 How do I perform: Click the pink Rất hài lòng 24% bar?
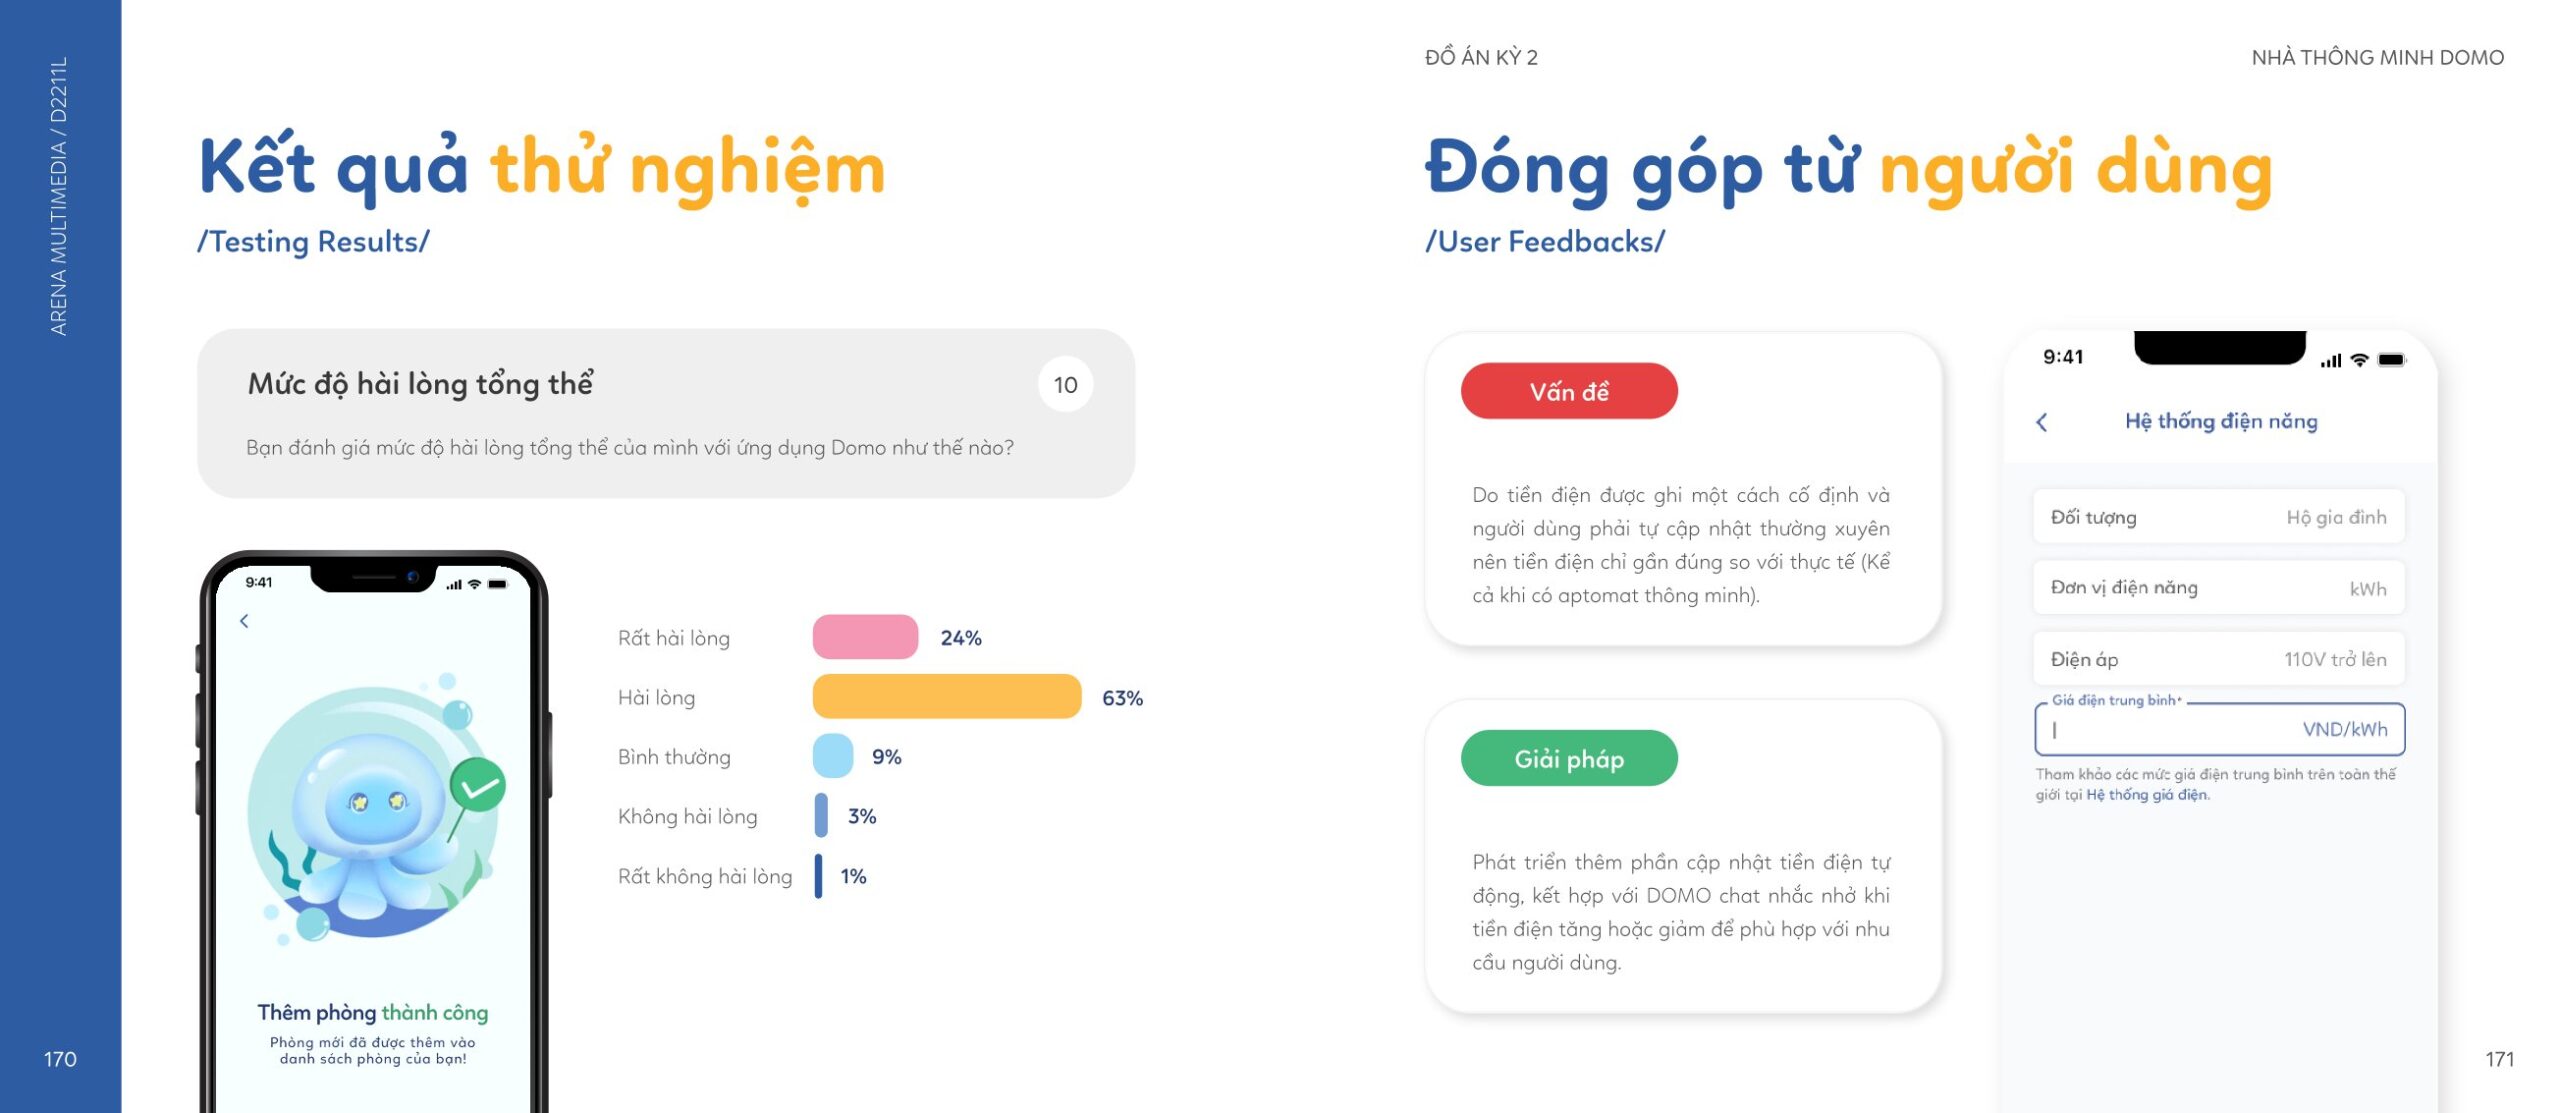coord(864,637)
